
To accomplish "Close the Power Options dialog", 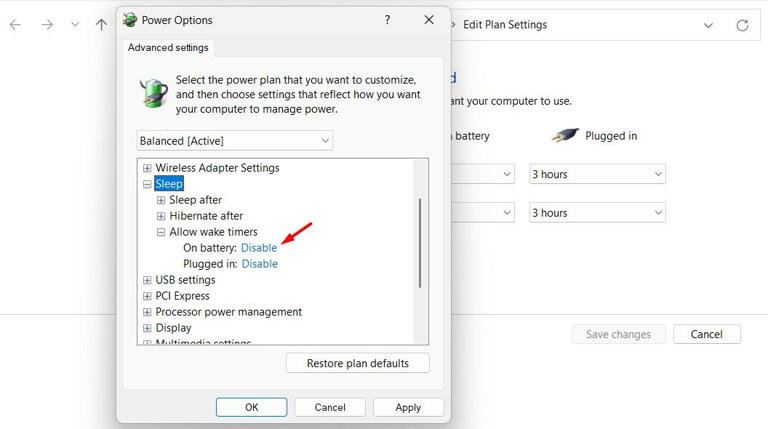I will [x=429, y=20].
